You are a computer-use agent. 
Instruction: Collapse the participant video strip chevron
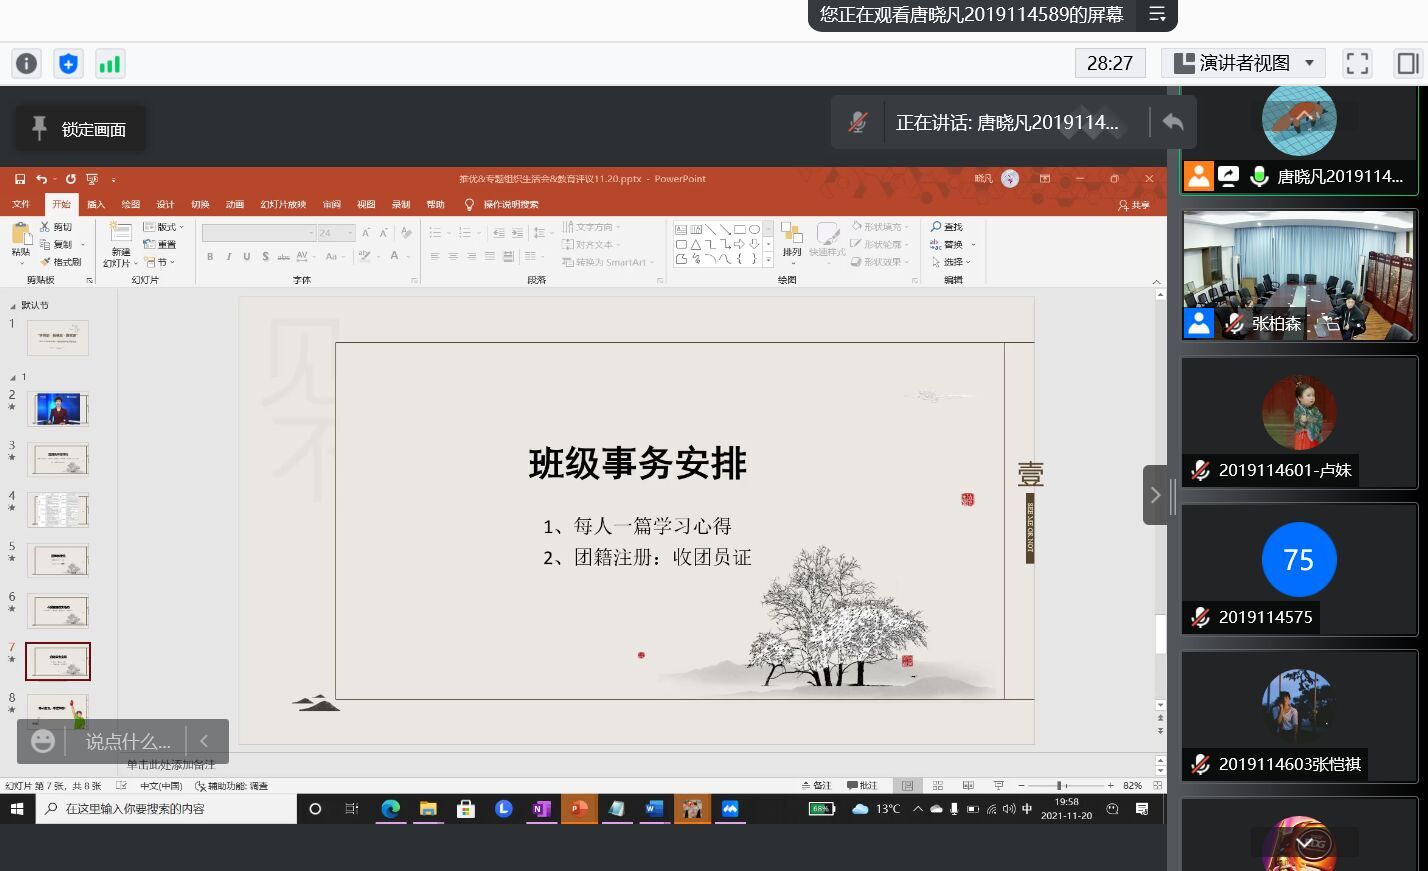[1155, 495]
